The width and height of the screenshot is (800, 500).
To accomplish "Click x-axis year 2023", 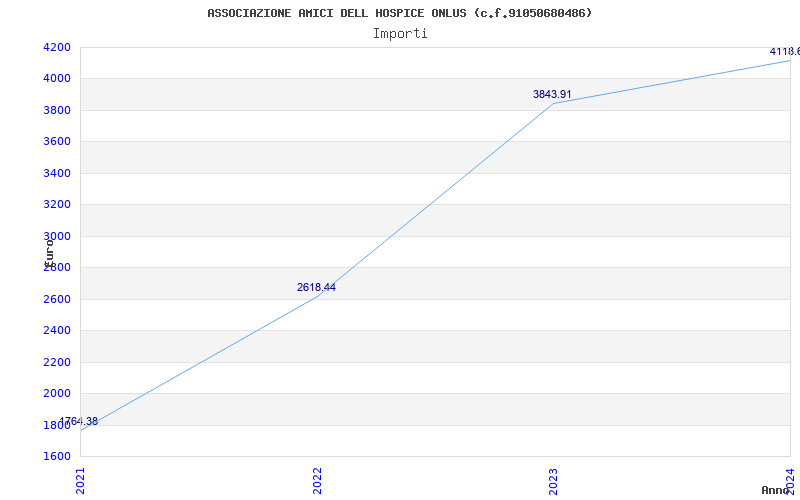I will coord(554,481).
